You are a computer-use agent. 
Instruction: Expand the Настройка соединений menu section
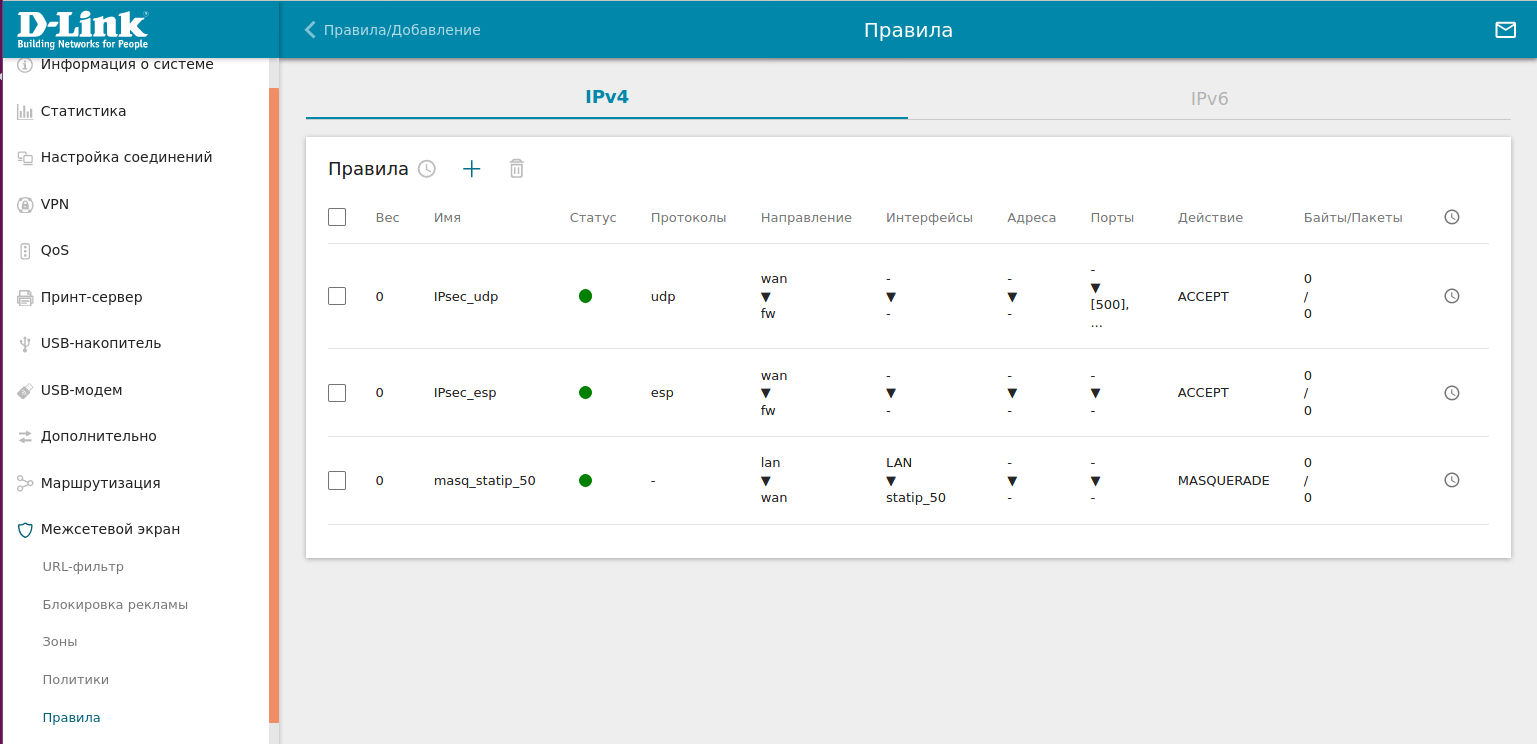pyautogui.click(x=126, y=157)
